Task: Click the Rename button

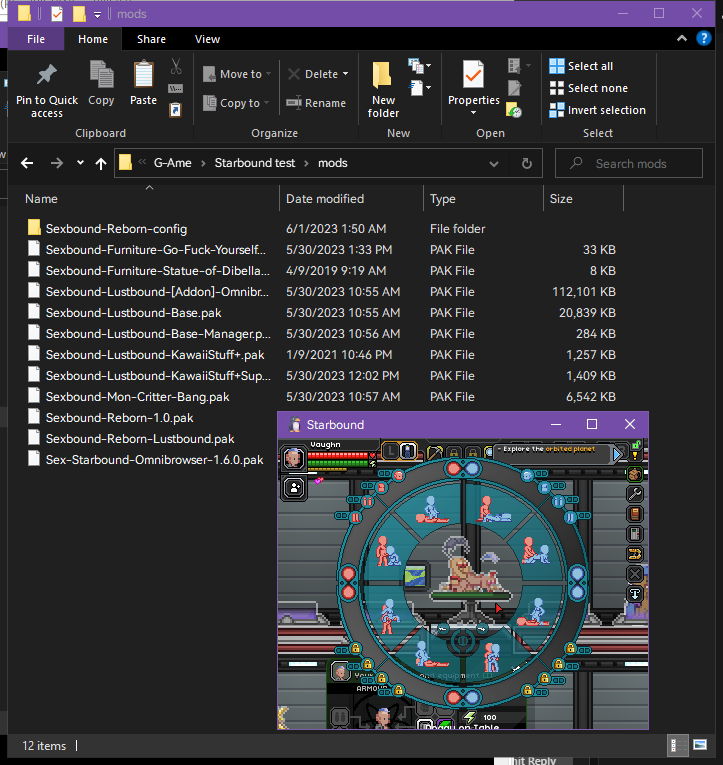Action: (x=316, y=103)
